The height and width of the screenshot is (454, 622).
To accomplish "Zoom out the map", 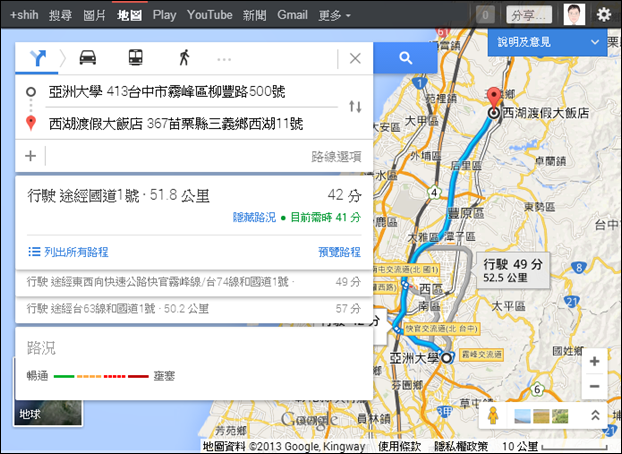I will tap(594, 386).
